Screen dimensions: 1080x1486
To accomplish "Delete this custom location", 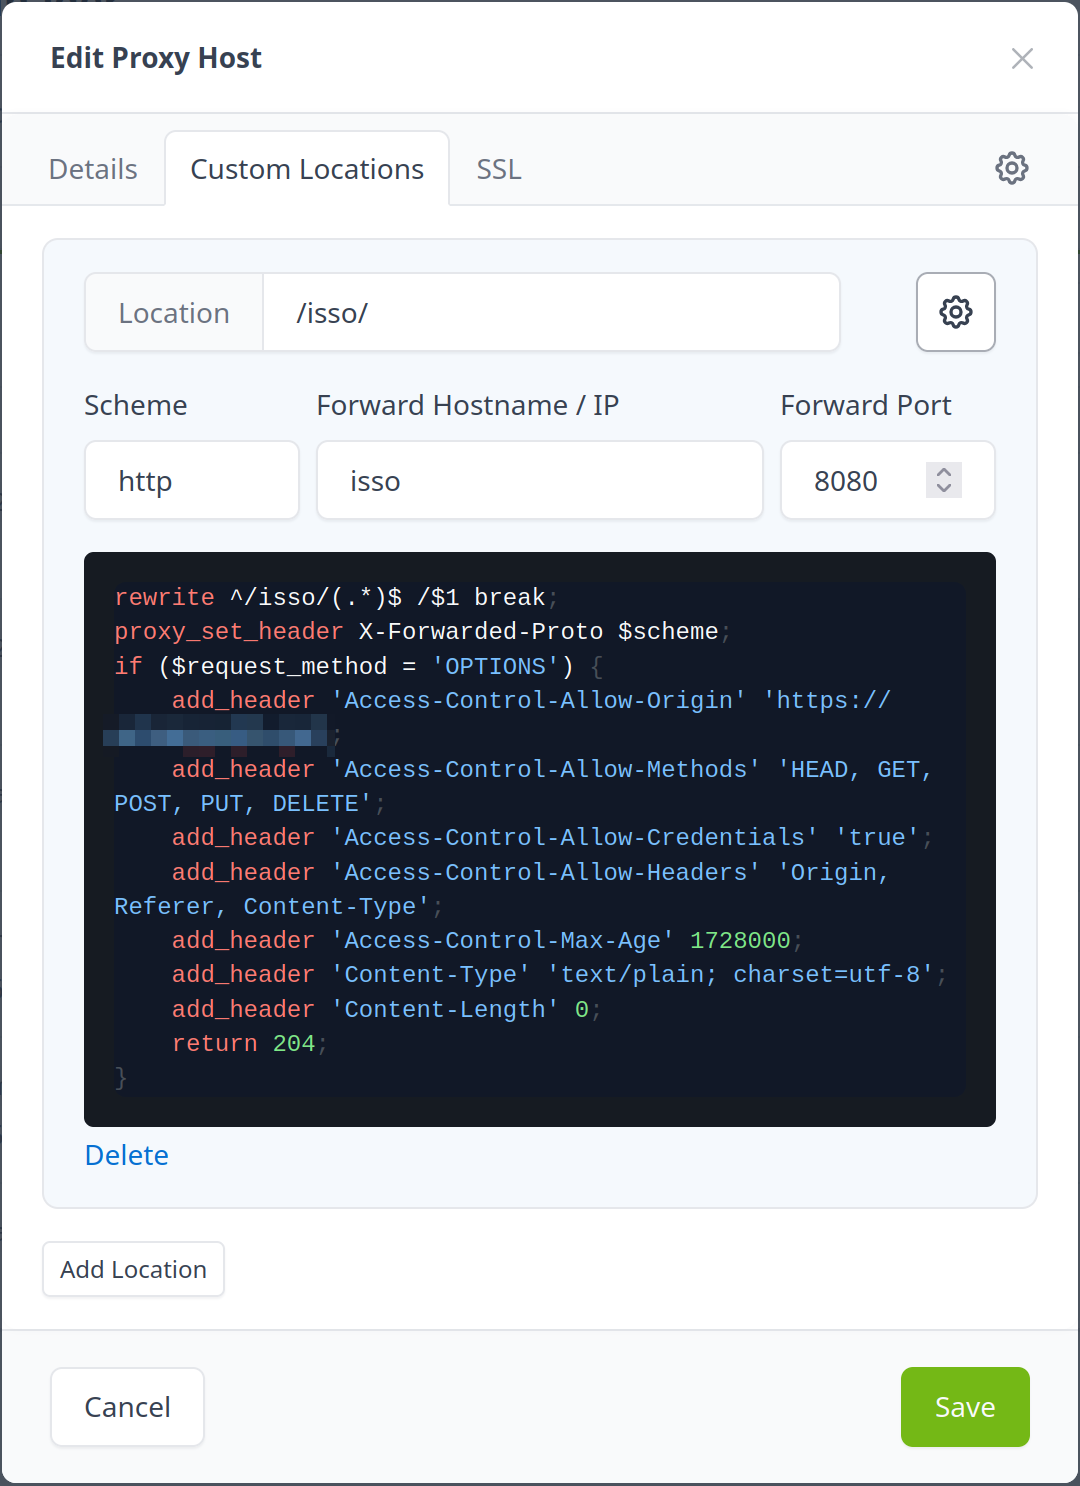I will tap(127, 1155).
